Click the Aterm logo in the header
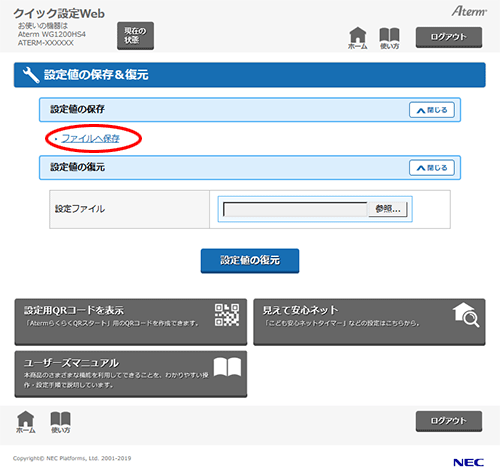The image size is (500, 476). (469, 11)
